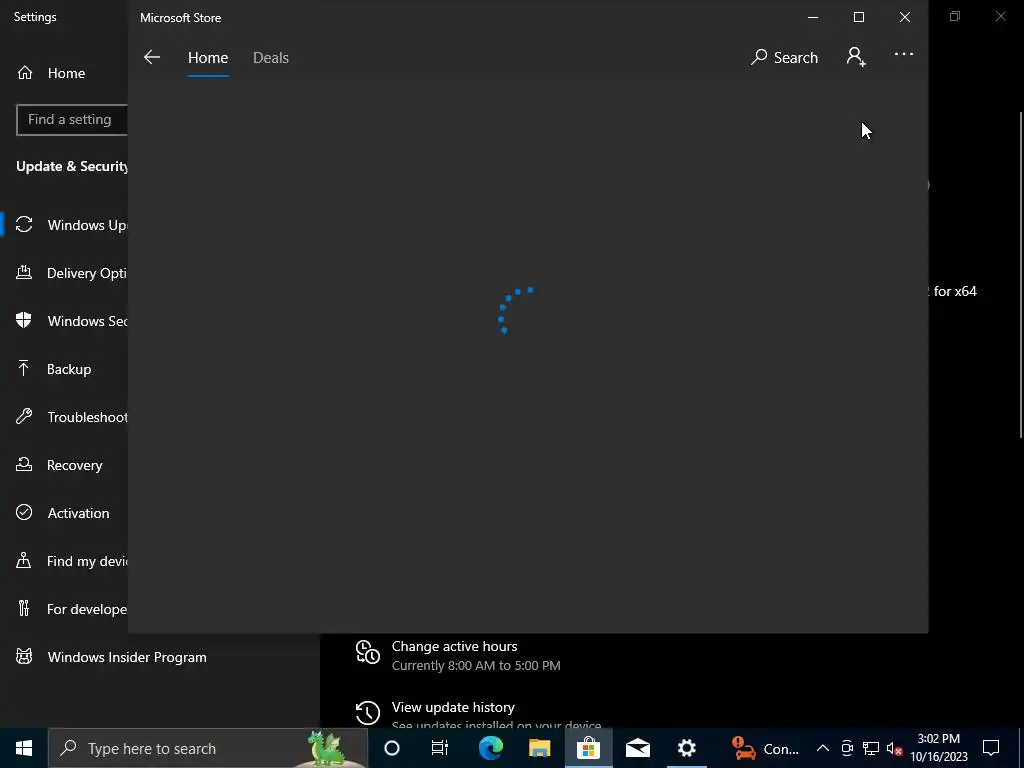Image resolution: width=1024 pixels, height=768 pixels.
Task: Open Troubleshoot settings
Action: point(64,417)
